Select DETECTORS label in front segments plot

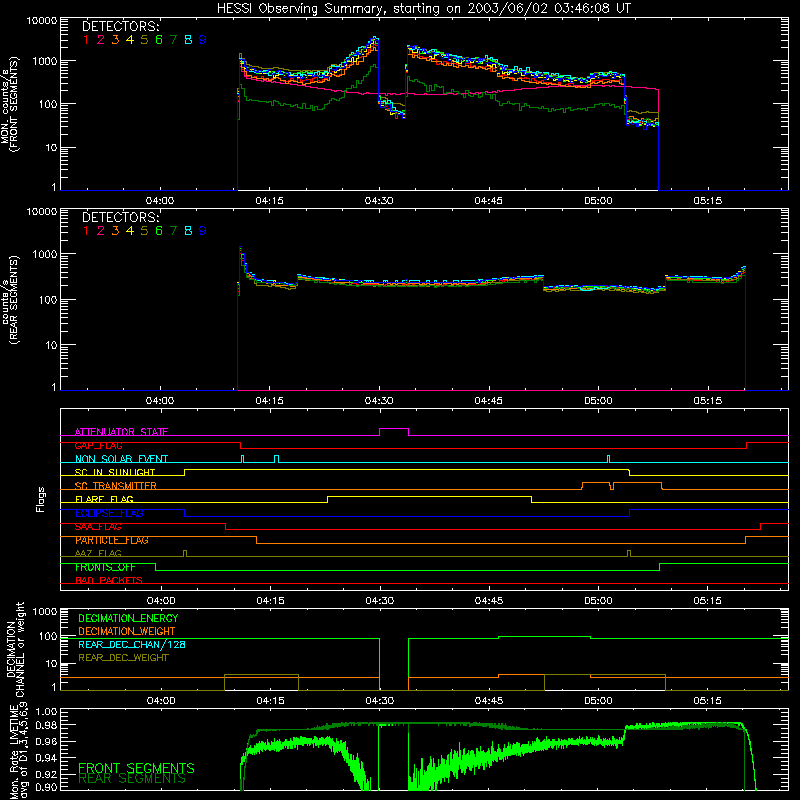click(121, 26)
